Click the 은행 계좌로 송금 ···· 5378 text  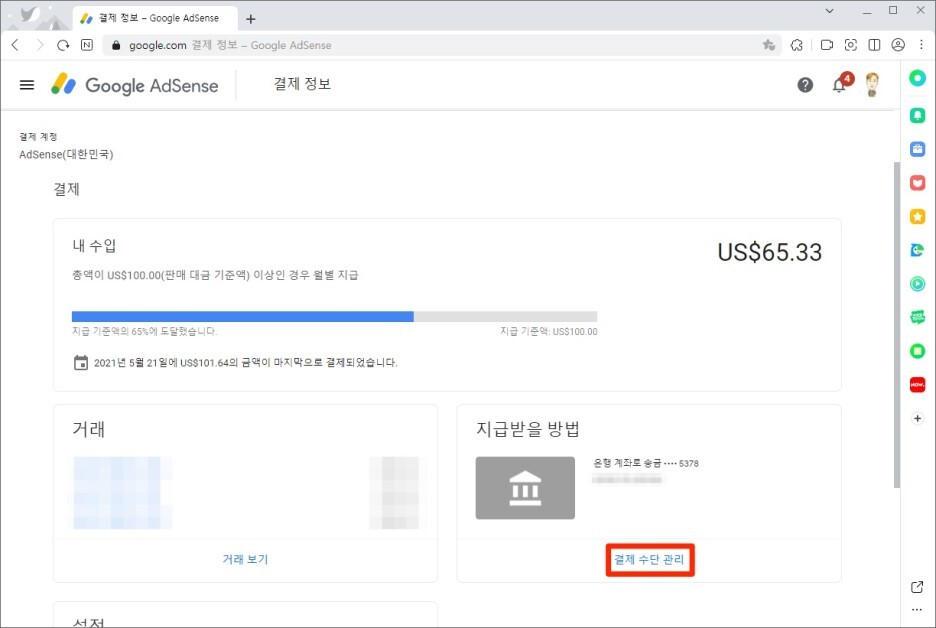pos(646,463)
